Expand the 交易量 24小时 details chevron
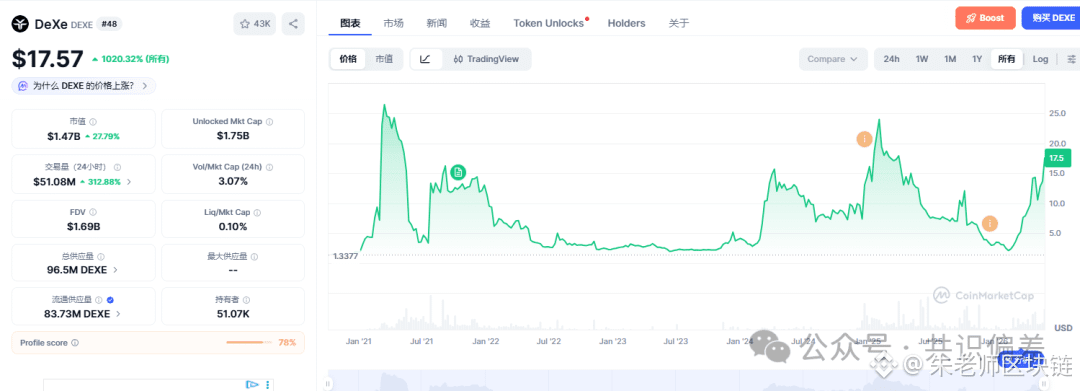The width and height of the screenshot is (1080, 391). click(x=129, y=182)
